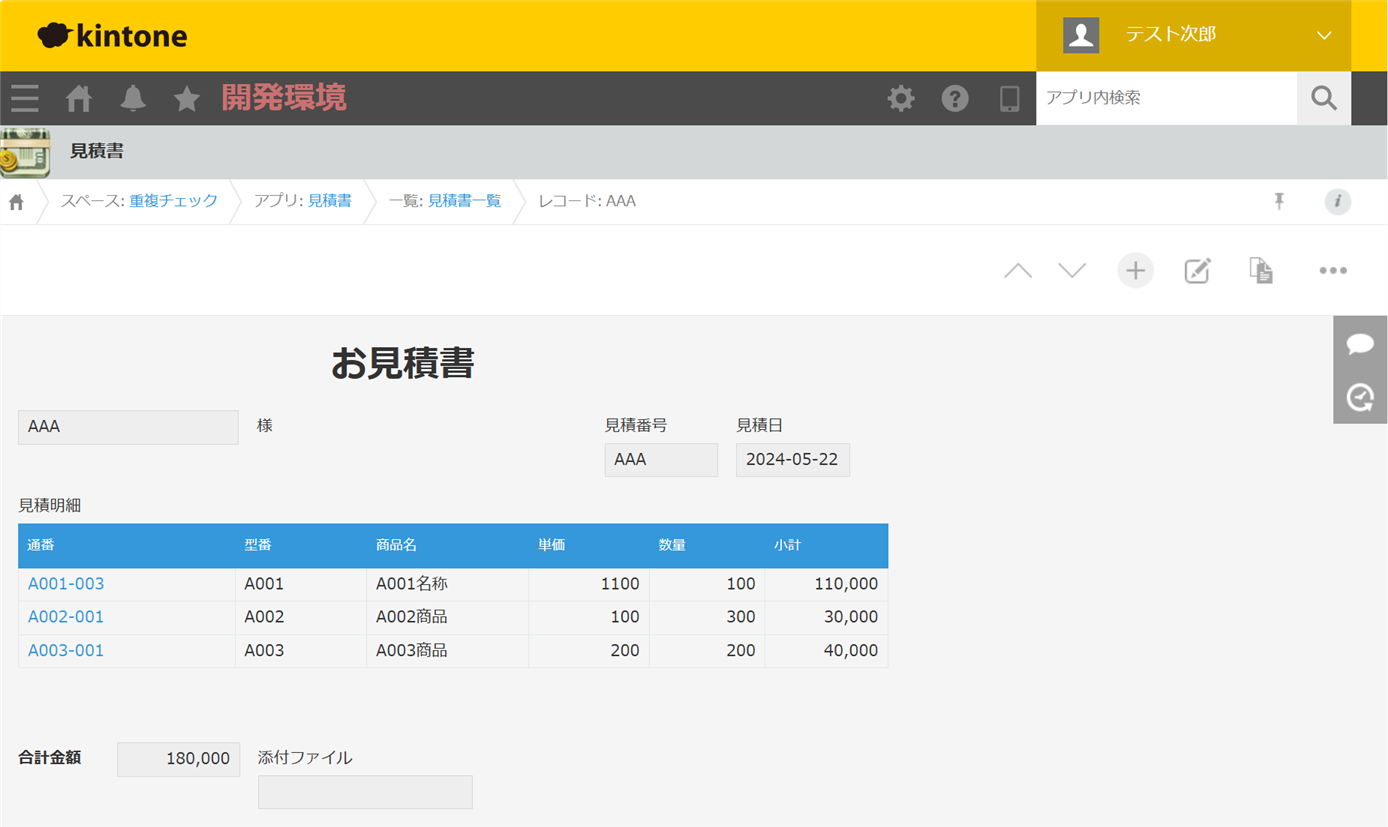
Task: Click the user avatar icon
Action: tap(1081, 35)
